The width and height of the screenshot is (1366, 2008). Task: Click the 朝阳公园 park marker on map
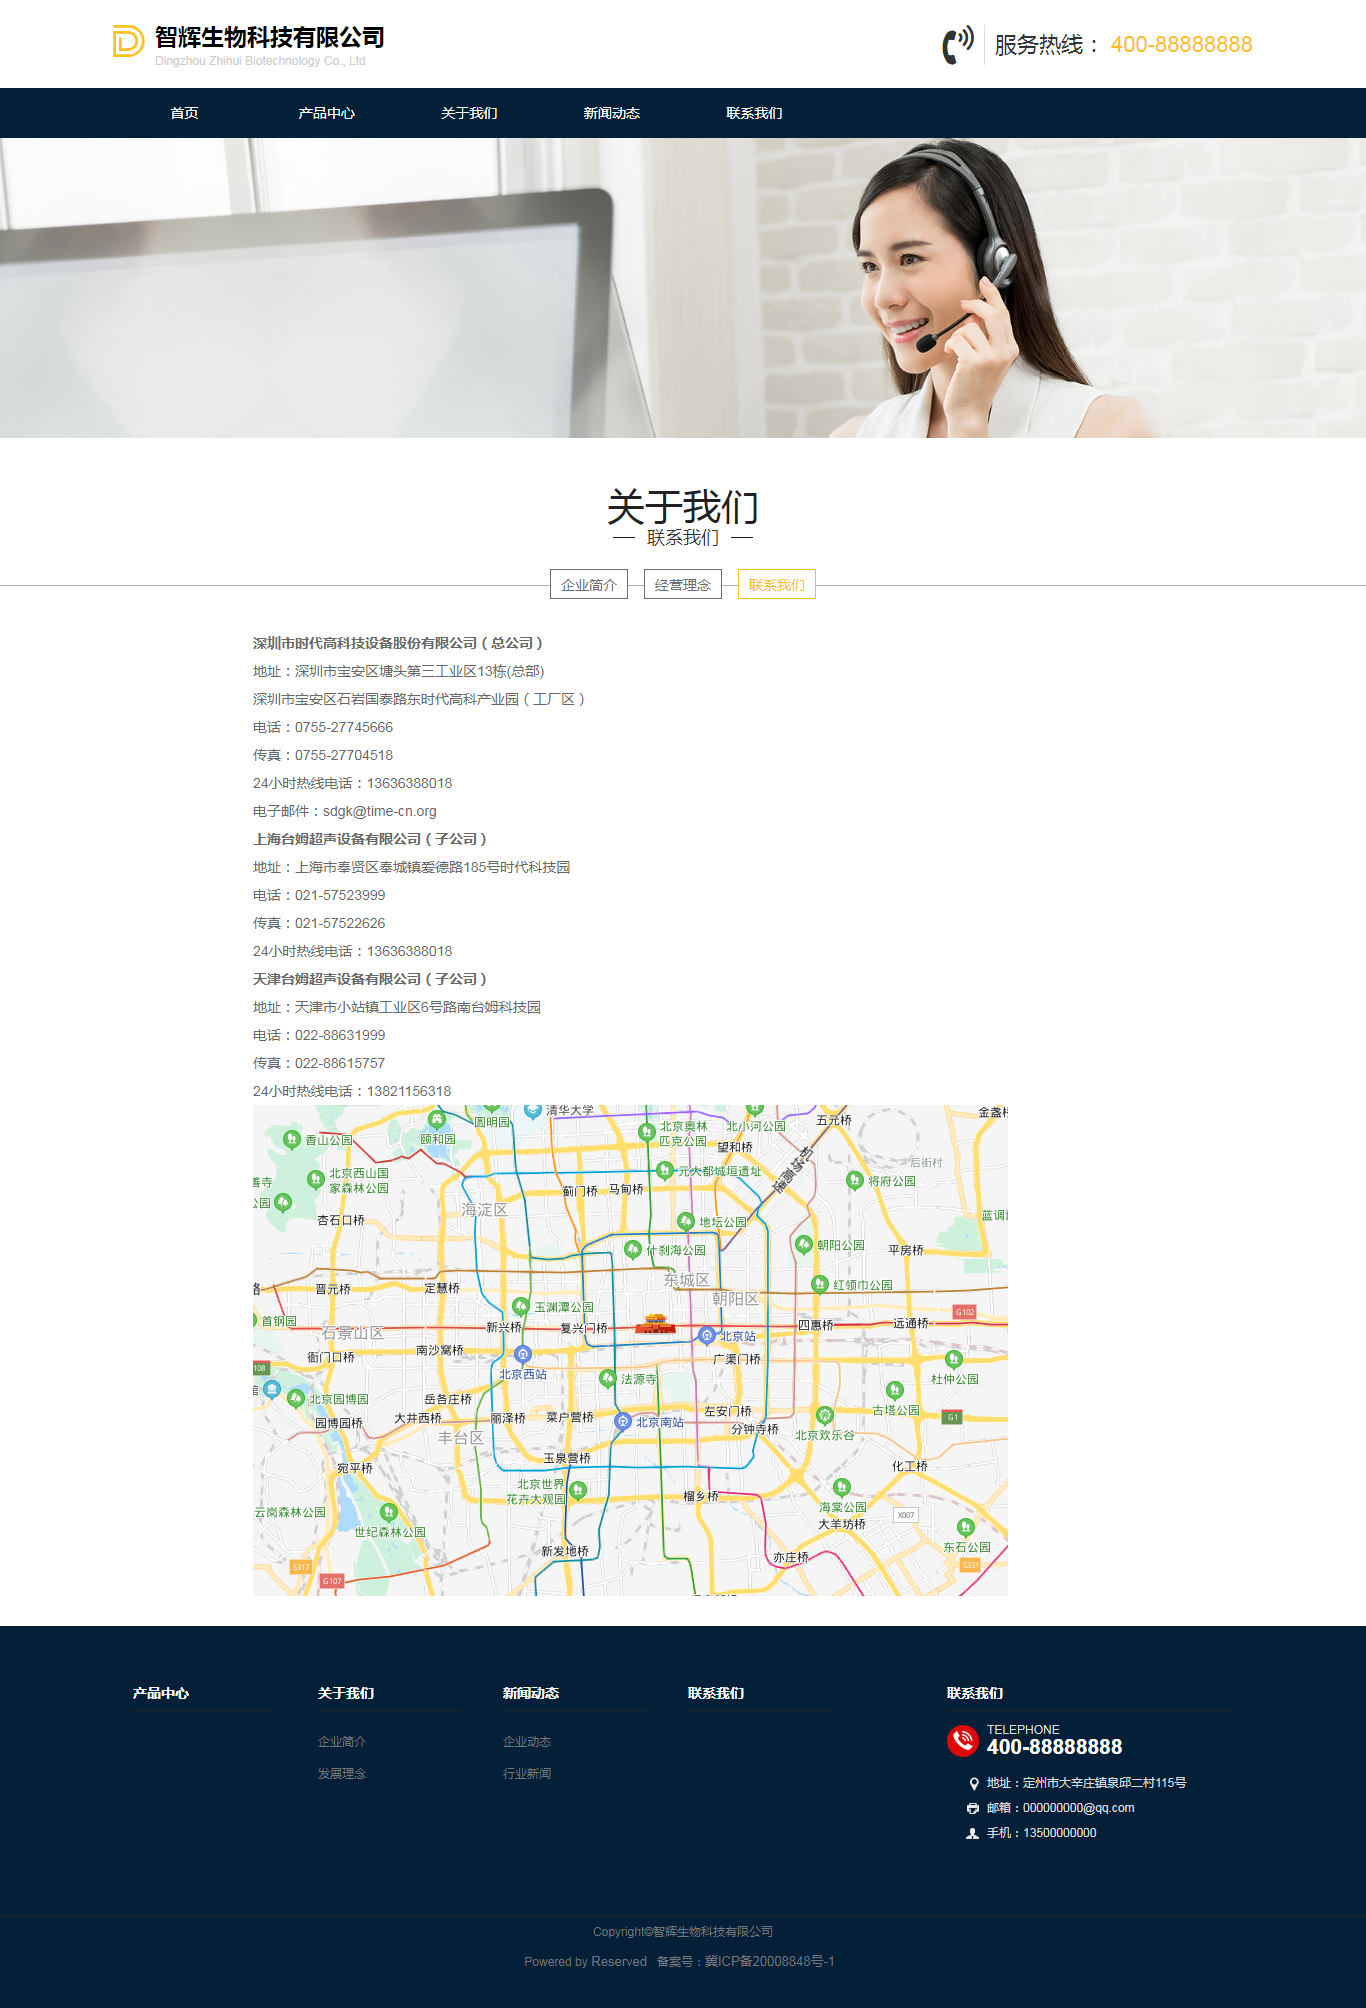tap(804, 1244)
